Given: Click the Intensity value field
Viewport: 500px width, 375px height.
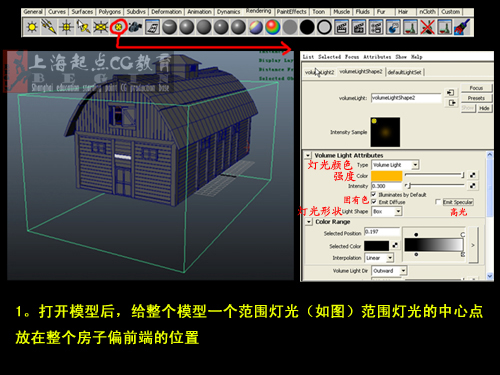Looking at the screenshot, I should tap(387, 186).
